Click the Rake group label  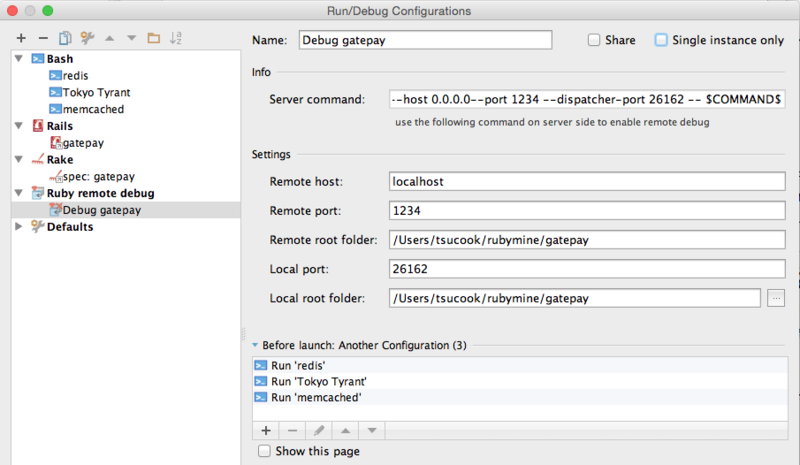pyautogui.click(x=60, y=159)
